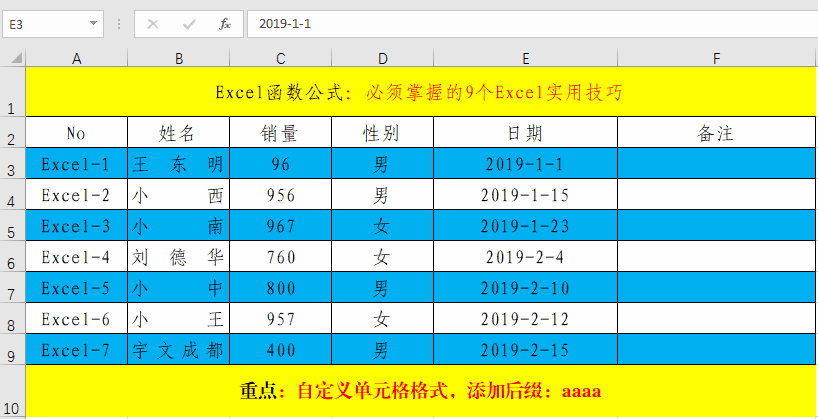Select date cell 2019-1-23
Viewport: 818px width, 419px height.
click(x=525, y=225)
